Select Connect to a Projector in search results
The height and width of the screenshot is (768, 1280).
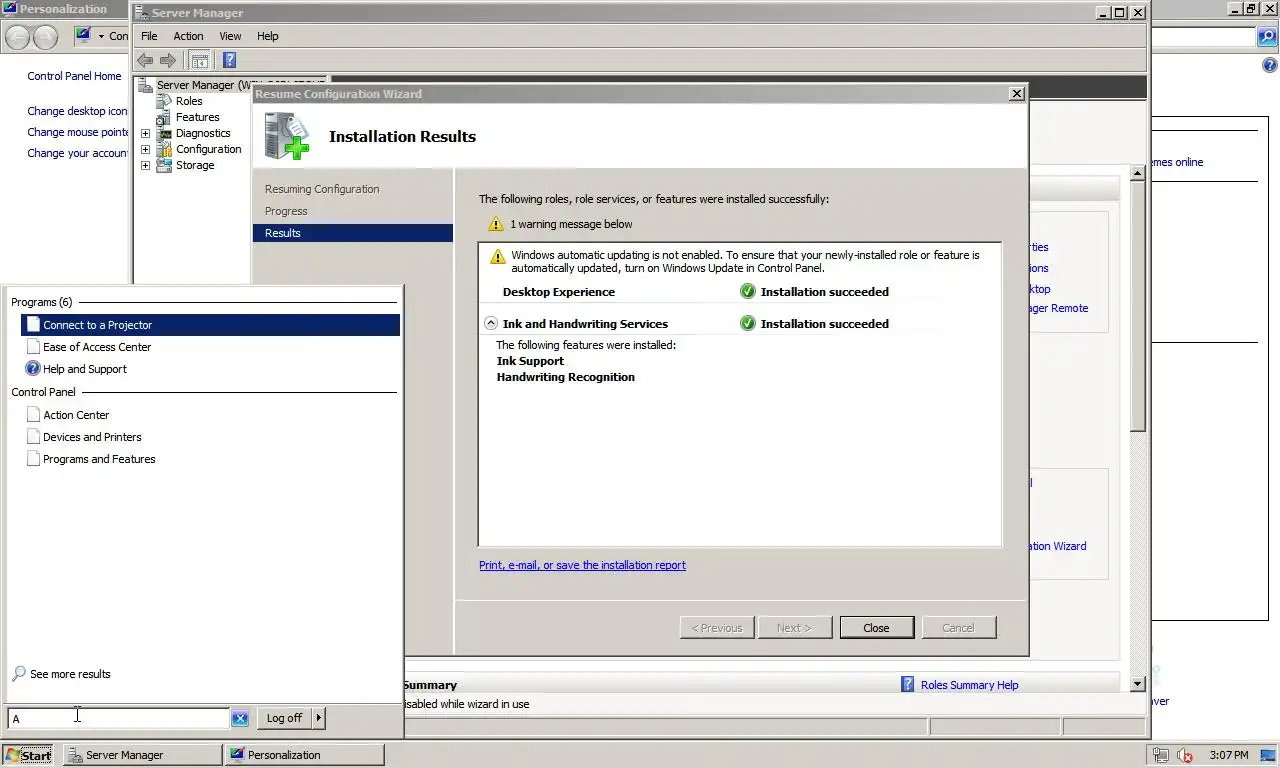(x=210, y=325)
